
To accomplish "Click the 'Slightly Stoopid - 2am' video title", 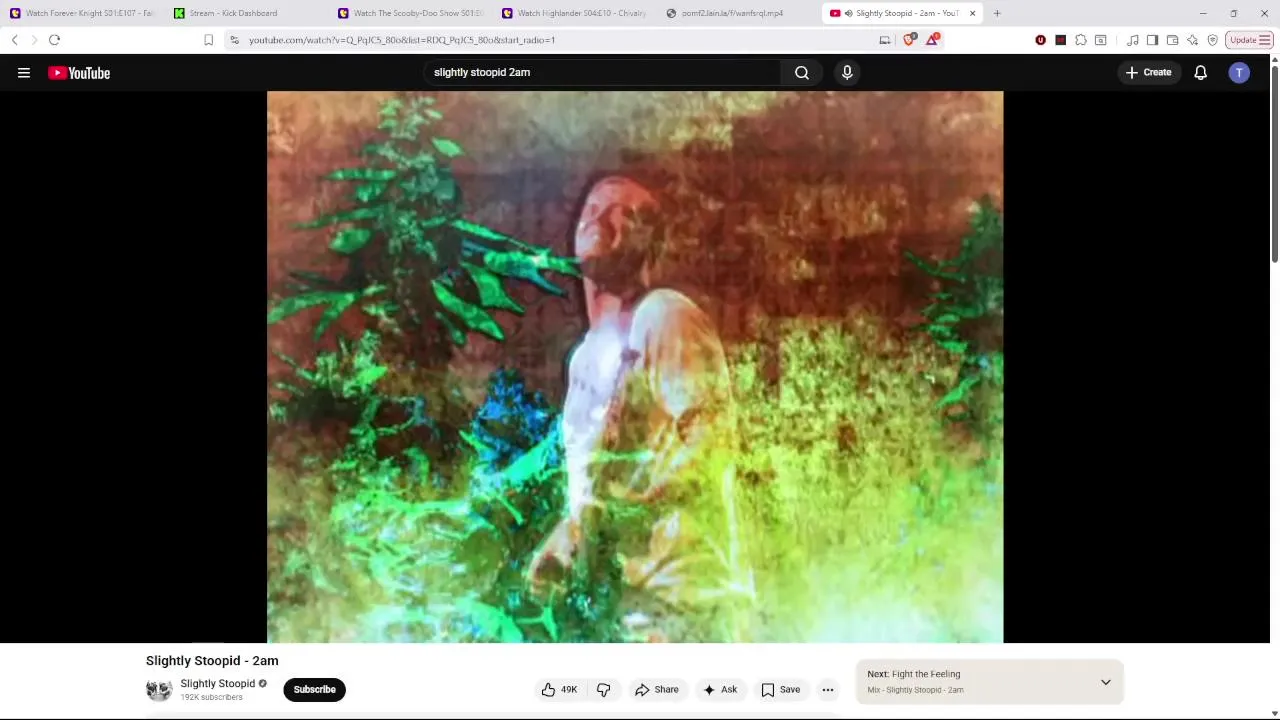I will click(212, 661).
